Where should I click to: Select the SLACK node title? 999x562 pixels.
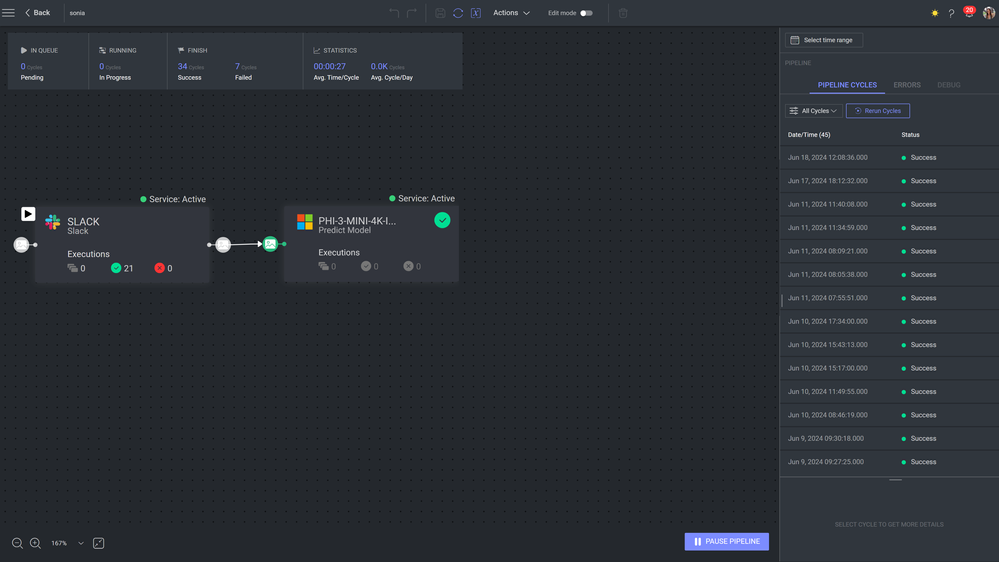[83, 222]
